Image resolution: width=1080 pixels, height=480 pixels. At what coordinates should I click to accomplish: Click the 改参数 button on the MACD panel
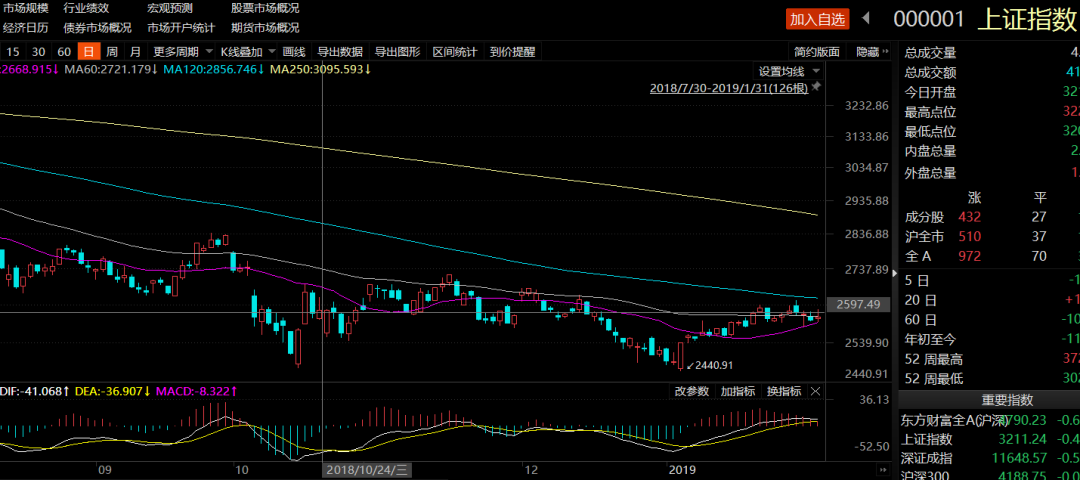(691, 391)
